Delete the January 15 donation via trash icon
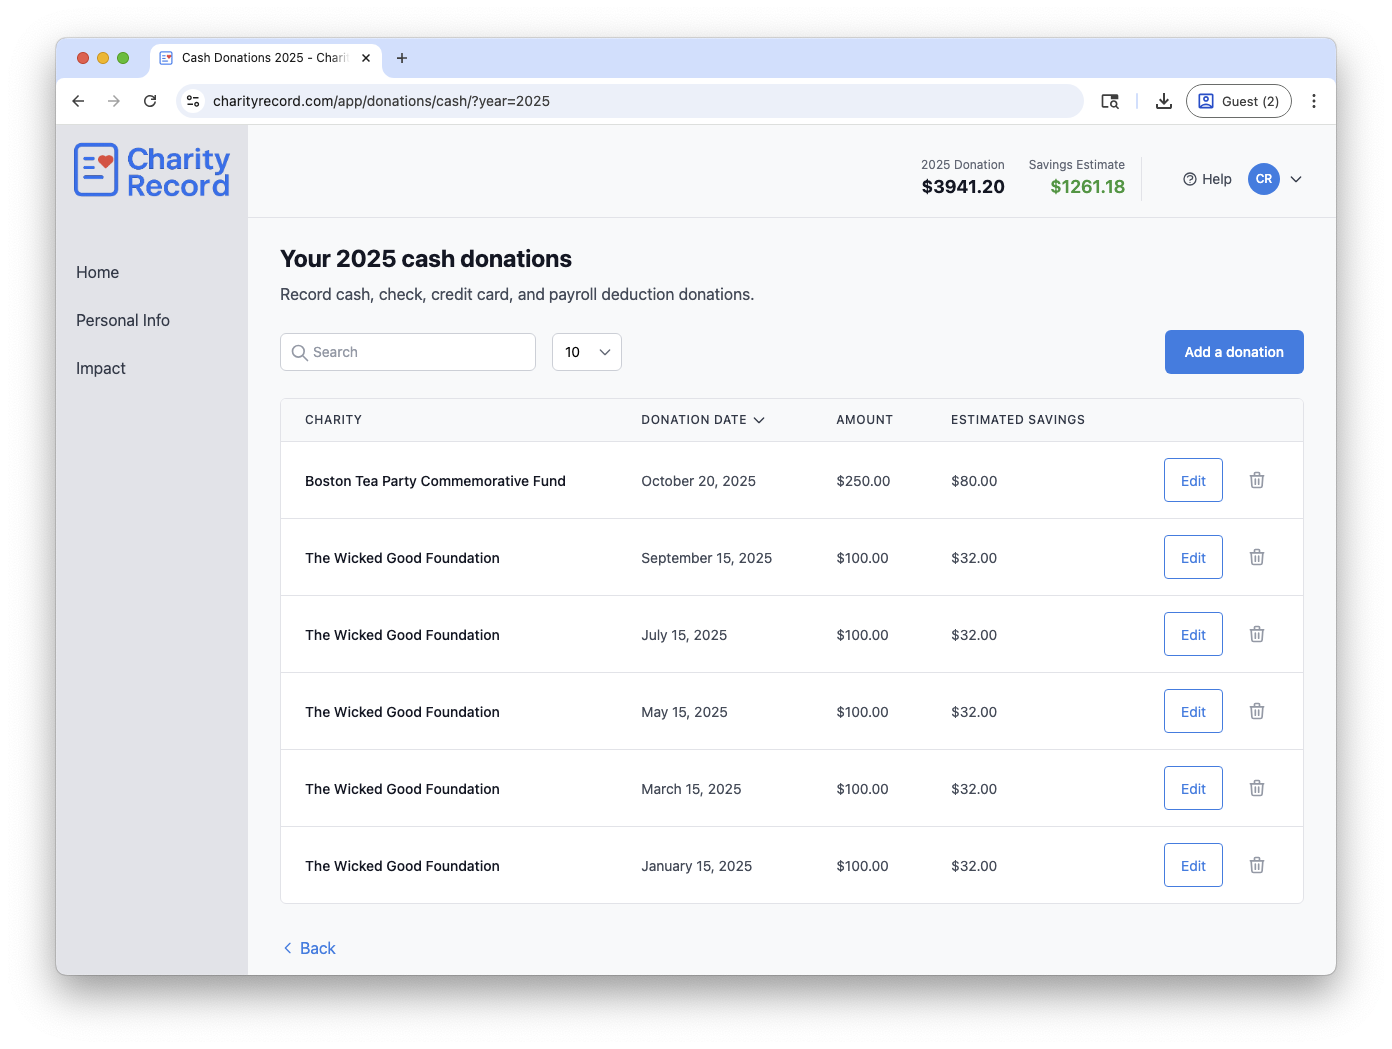Viewport: 1392px width, 1049px height. [x=1256, y=865]
